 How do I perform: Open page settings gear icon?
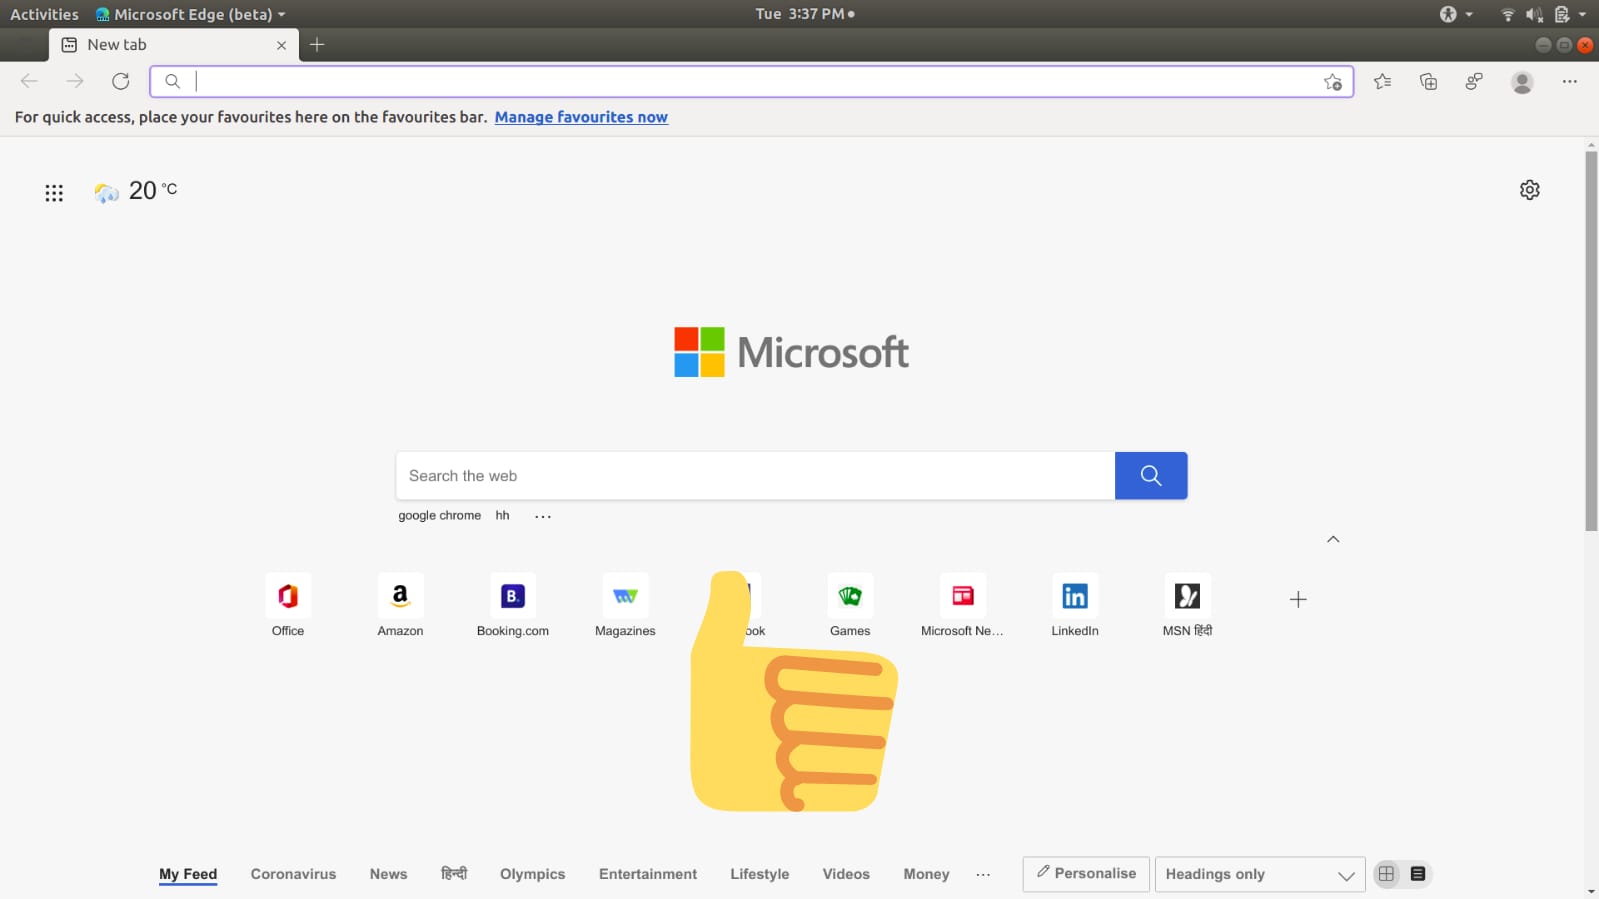coord(1529,190)
